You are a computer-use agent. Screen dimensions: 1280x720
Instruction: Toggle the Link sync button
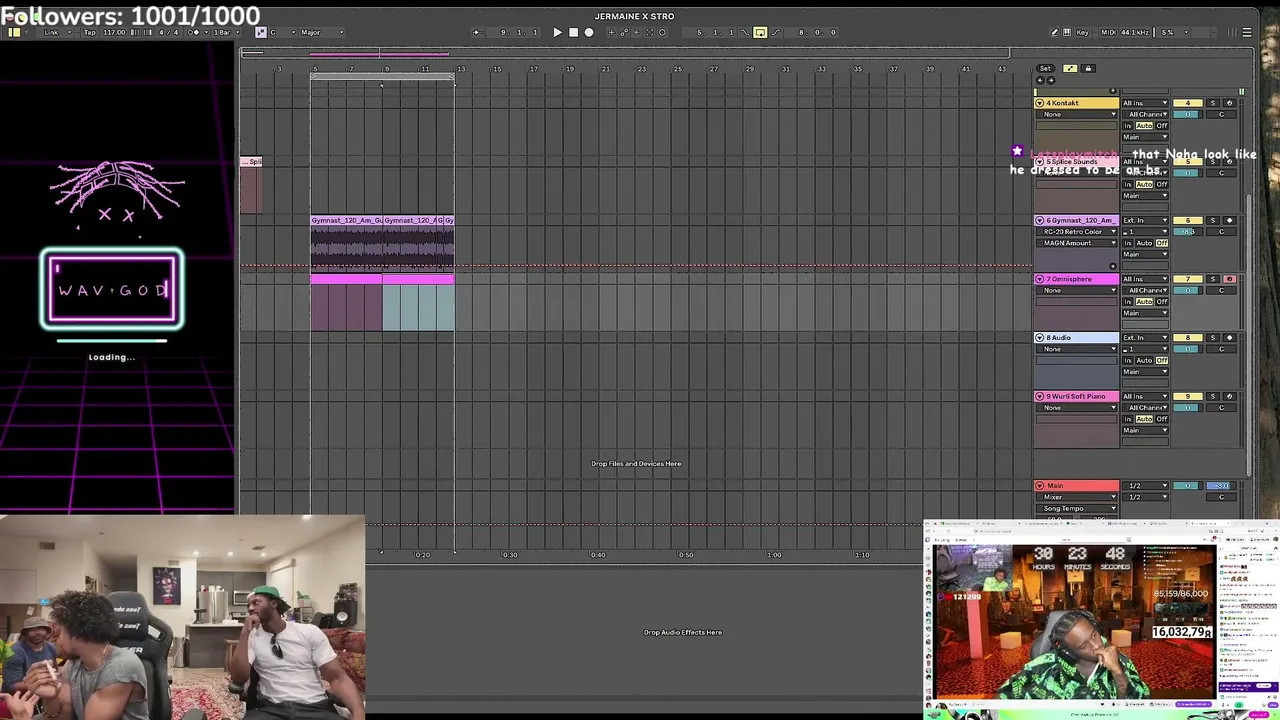coord(52,32)
